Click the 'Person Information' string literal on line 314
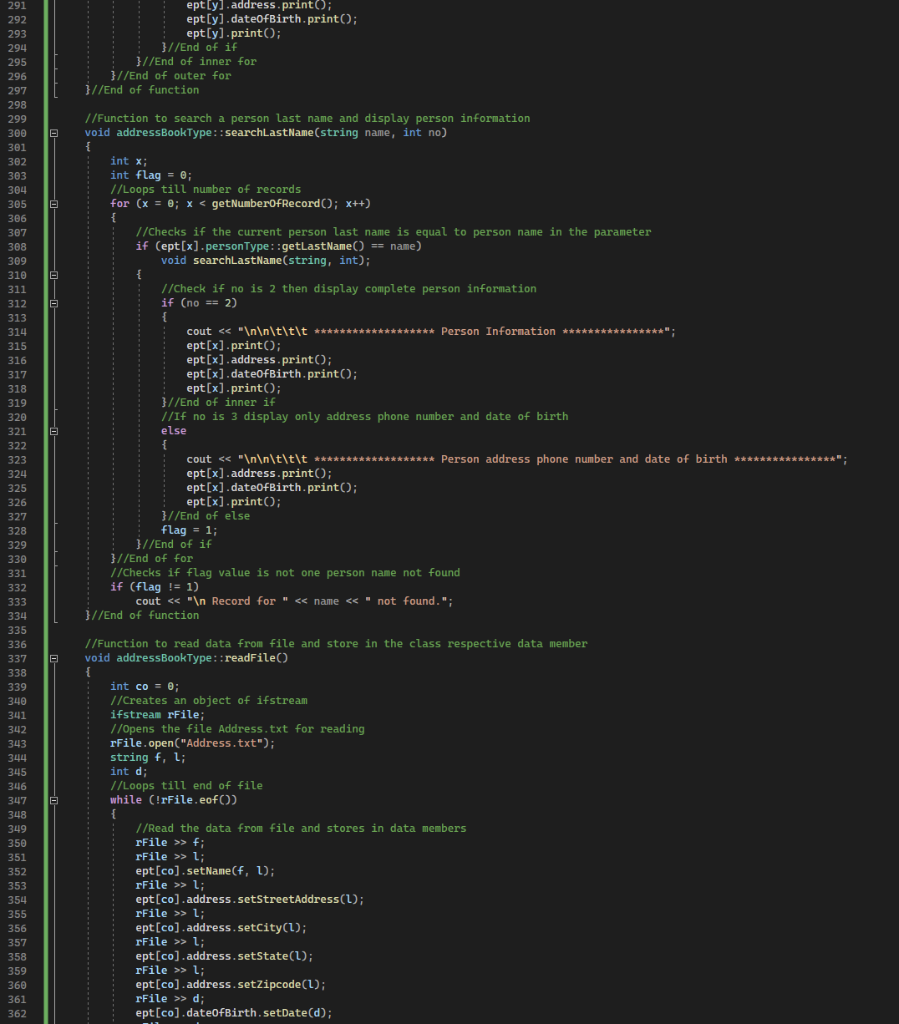Screen dimensions: 899x1024 [456, 332]
